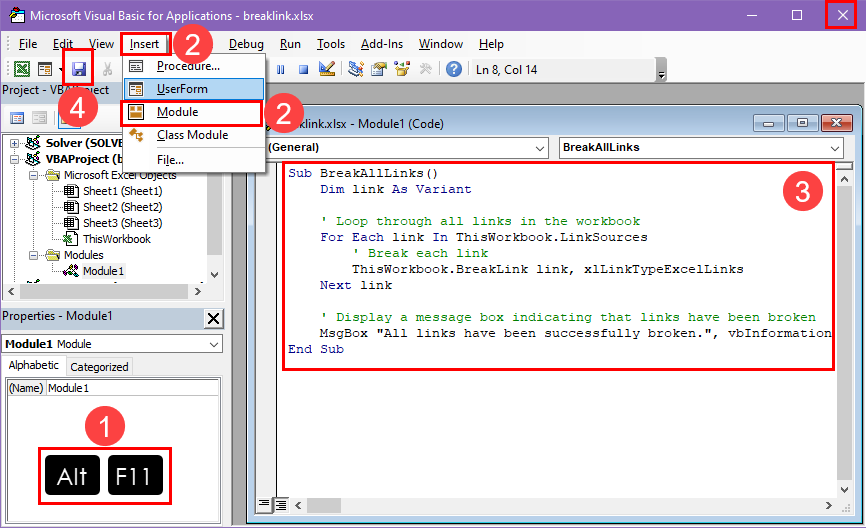Collapse the Microsoft Excel Objects folder
Screen dimensions: 866x528
point(34,175)
